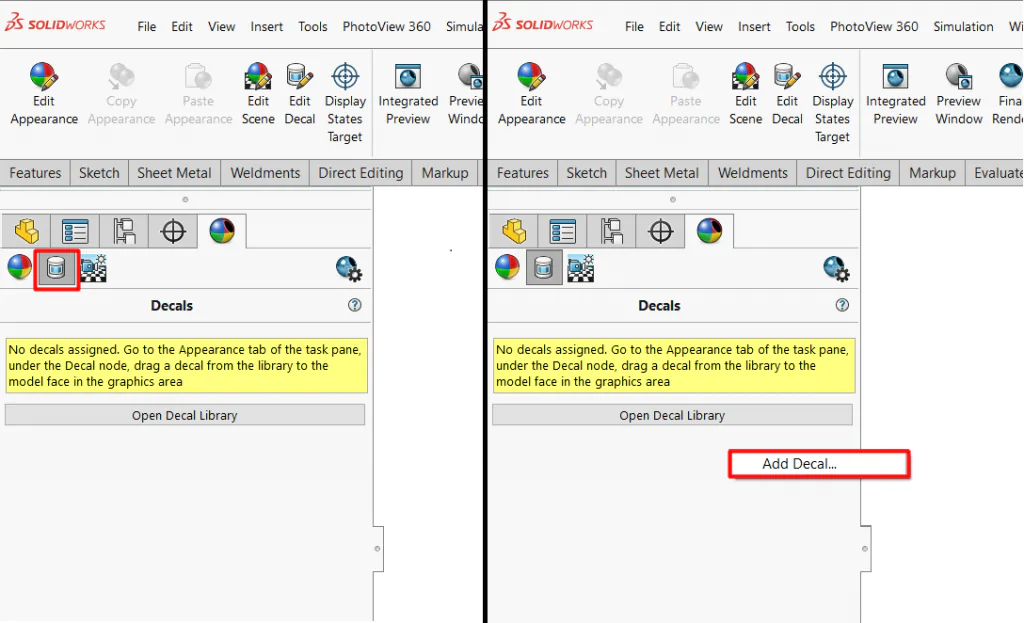Switch to PropertyManager tab in left screenshot
Viewport: 1024px width, 623px height.
75,231
